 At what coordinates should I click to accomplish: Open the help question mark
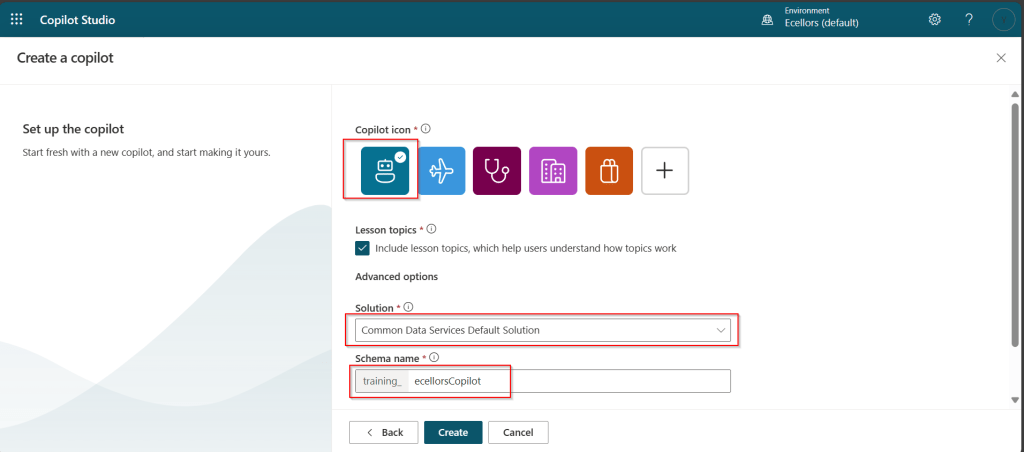(x=968, y=19)
